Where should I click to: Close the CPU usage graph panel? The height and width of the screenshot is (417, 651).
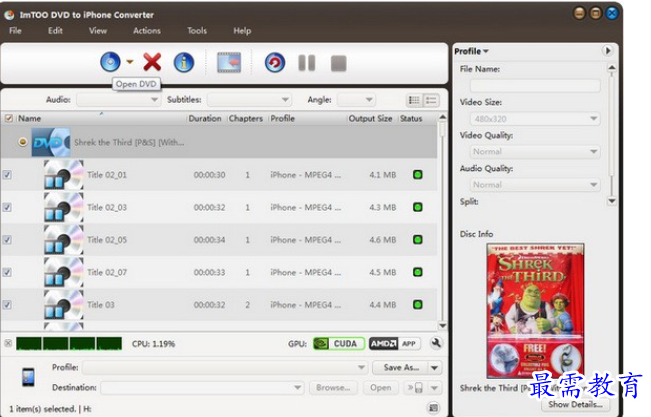click(x=8, y=343)
